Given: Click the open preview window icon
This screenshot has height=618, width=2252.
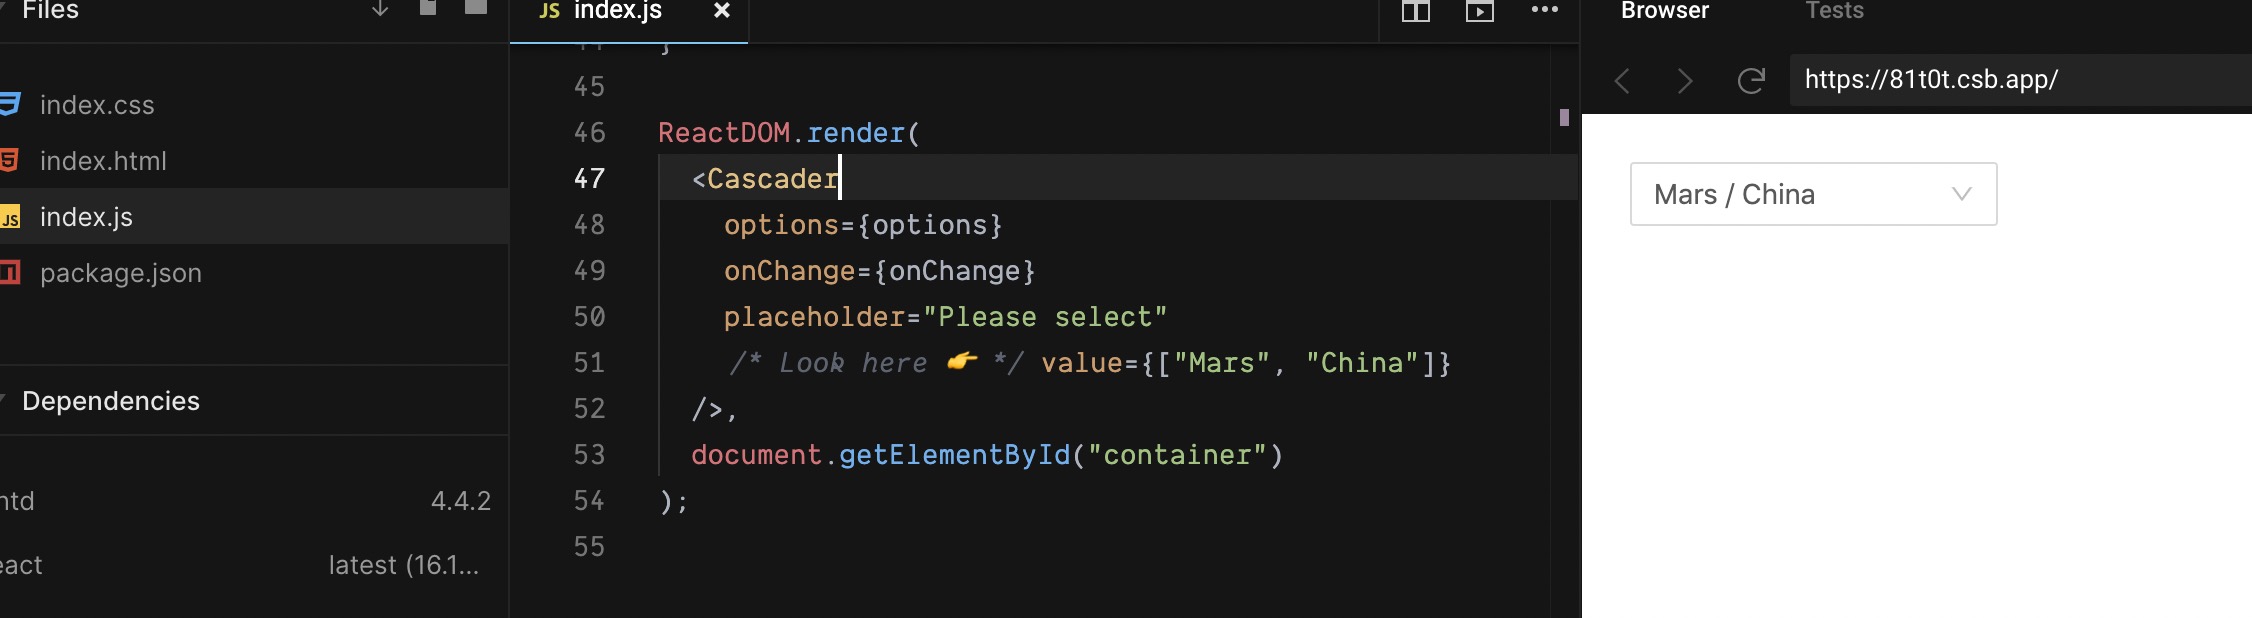Looking at the screenshot, I should coord(1479,12).
